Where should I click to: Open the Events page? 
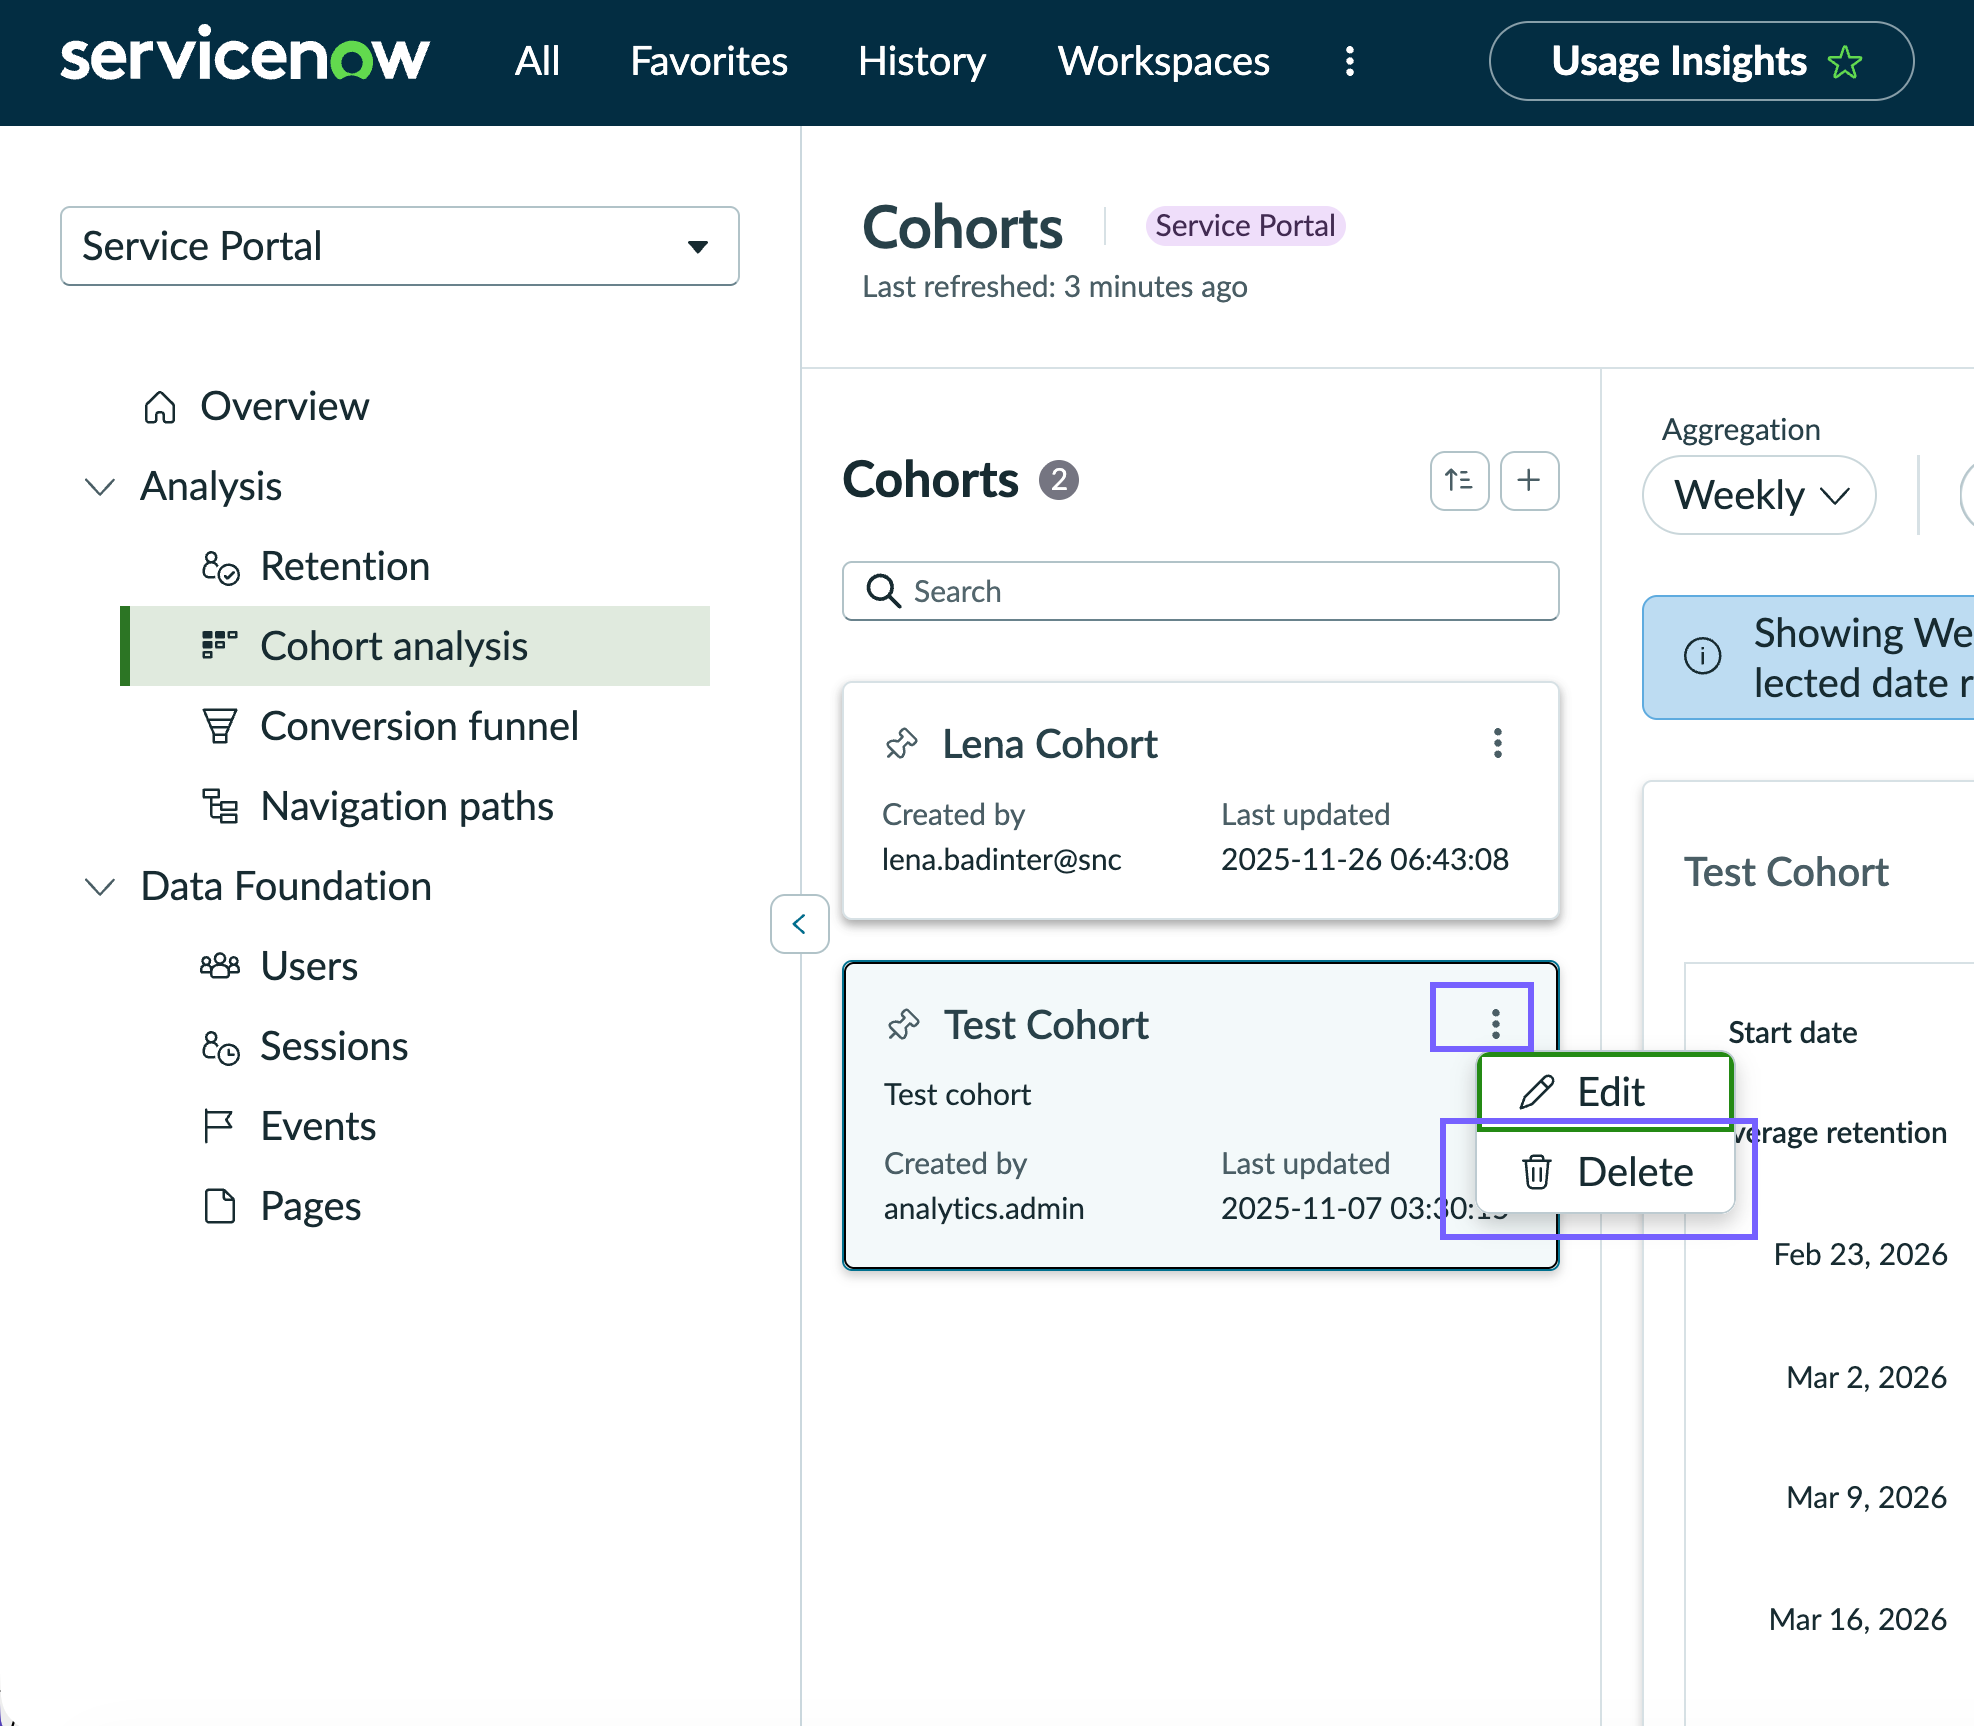pyautogui.click(x=318, y=1126)
